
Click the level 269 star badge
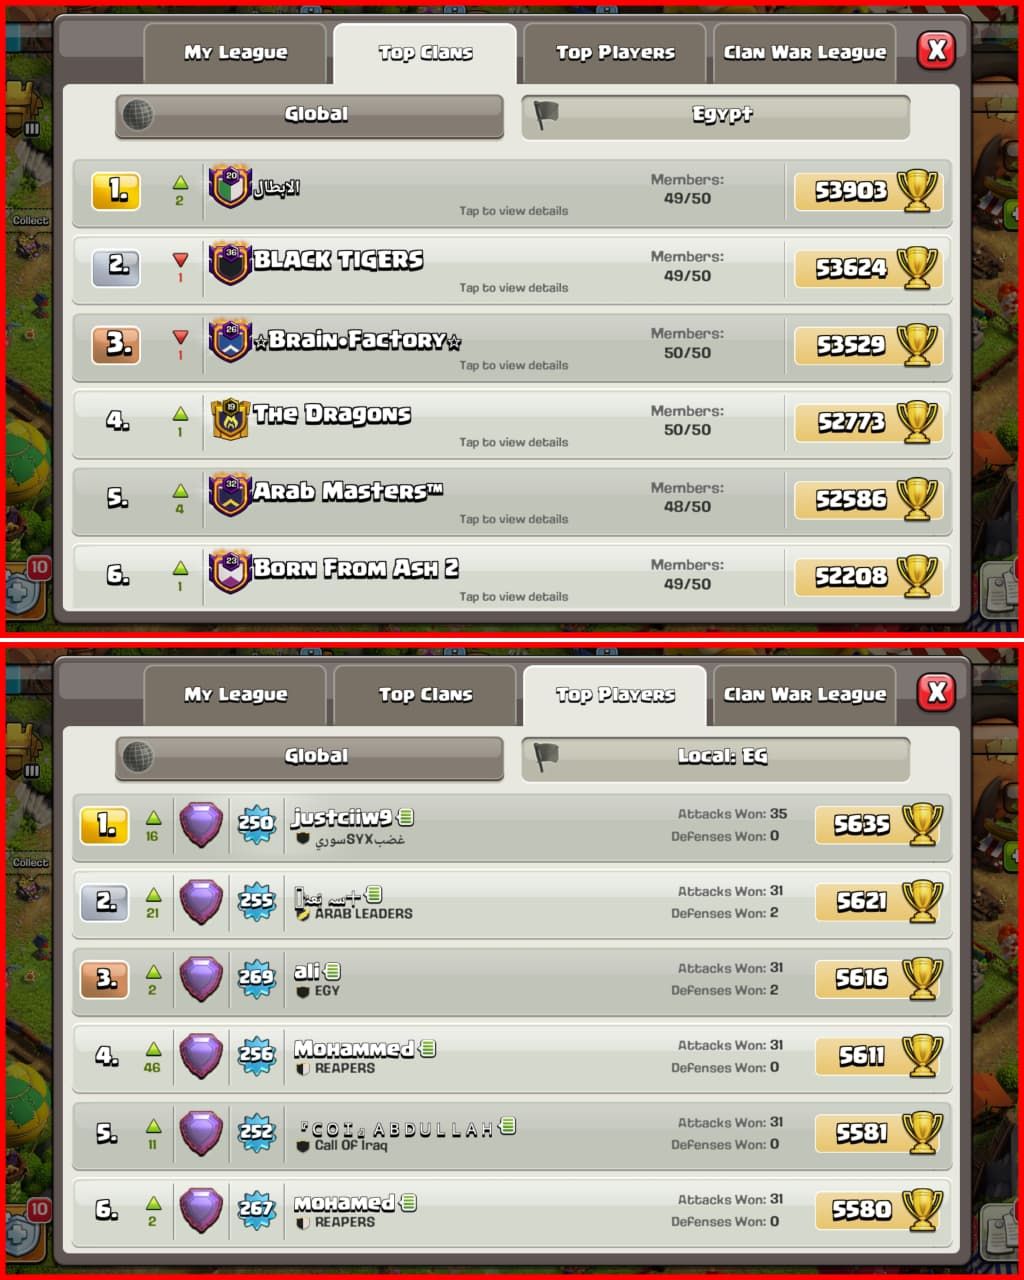(256, 978)
